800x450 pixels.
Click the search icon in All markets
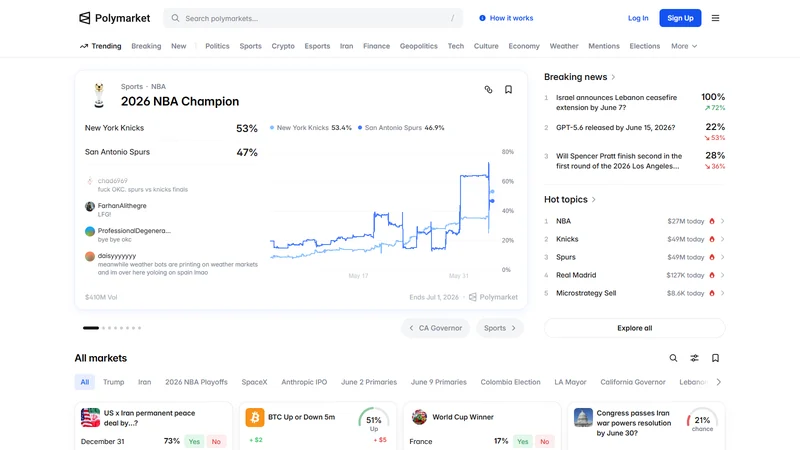click(673, 358)
